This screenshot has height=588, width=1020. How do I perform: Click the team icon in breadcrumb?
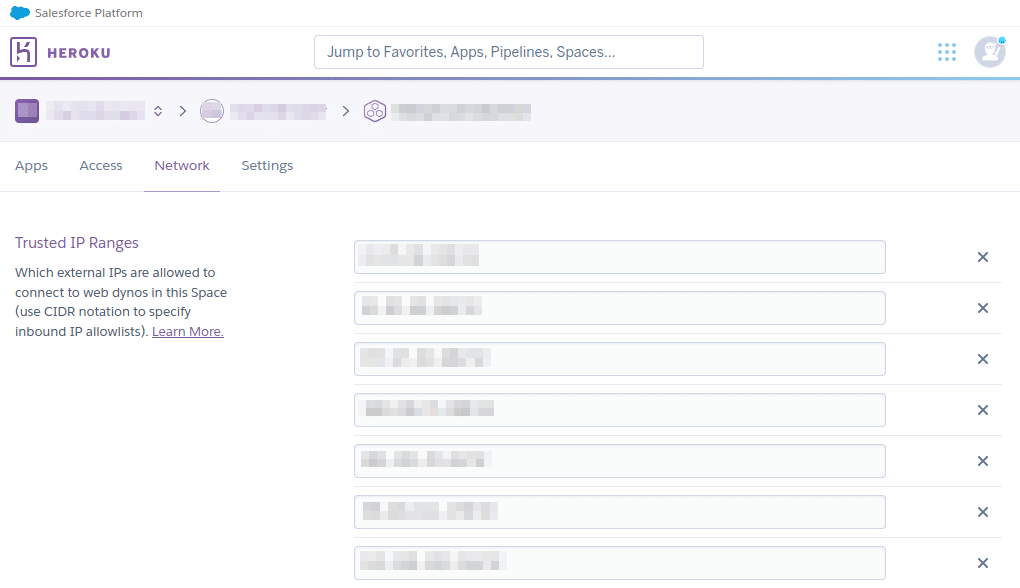coord(211,111)
